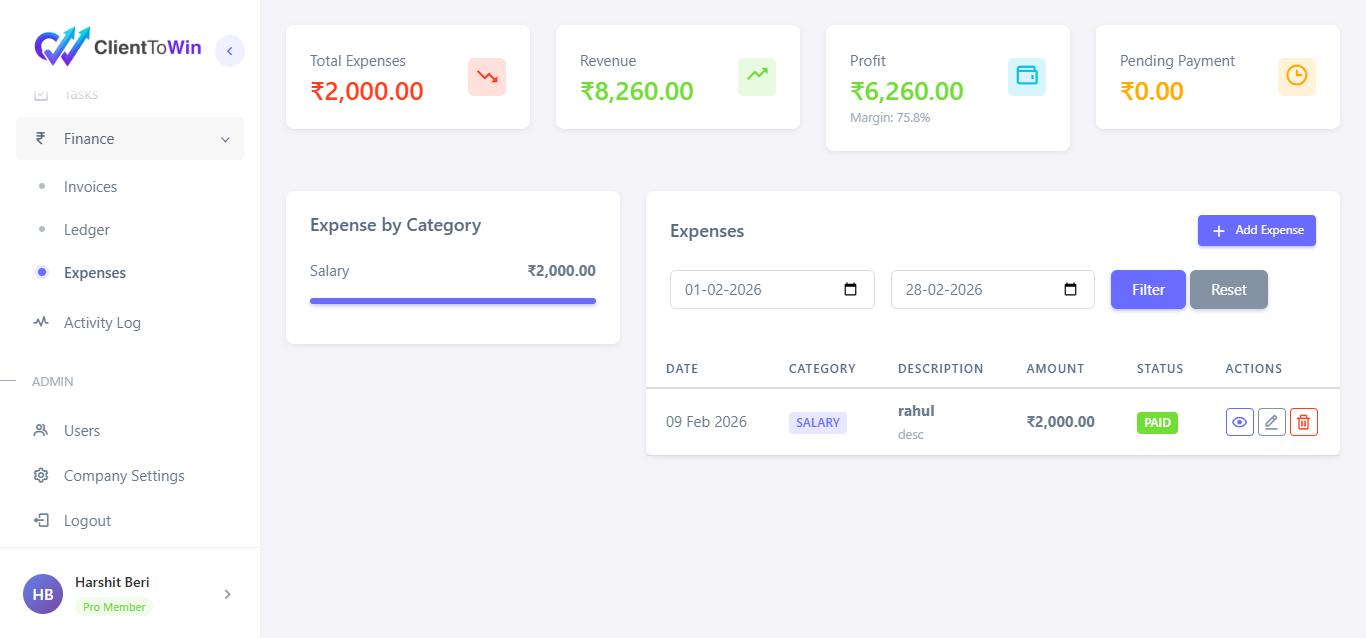This screenshot has height=638, width=1366.
Task: Collapse the sidebar with the chevron button
Action: (x=229, y=50)
